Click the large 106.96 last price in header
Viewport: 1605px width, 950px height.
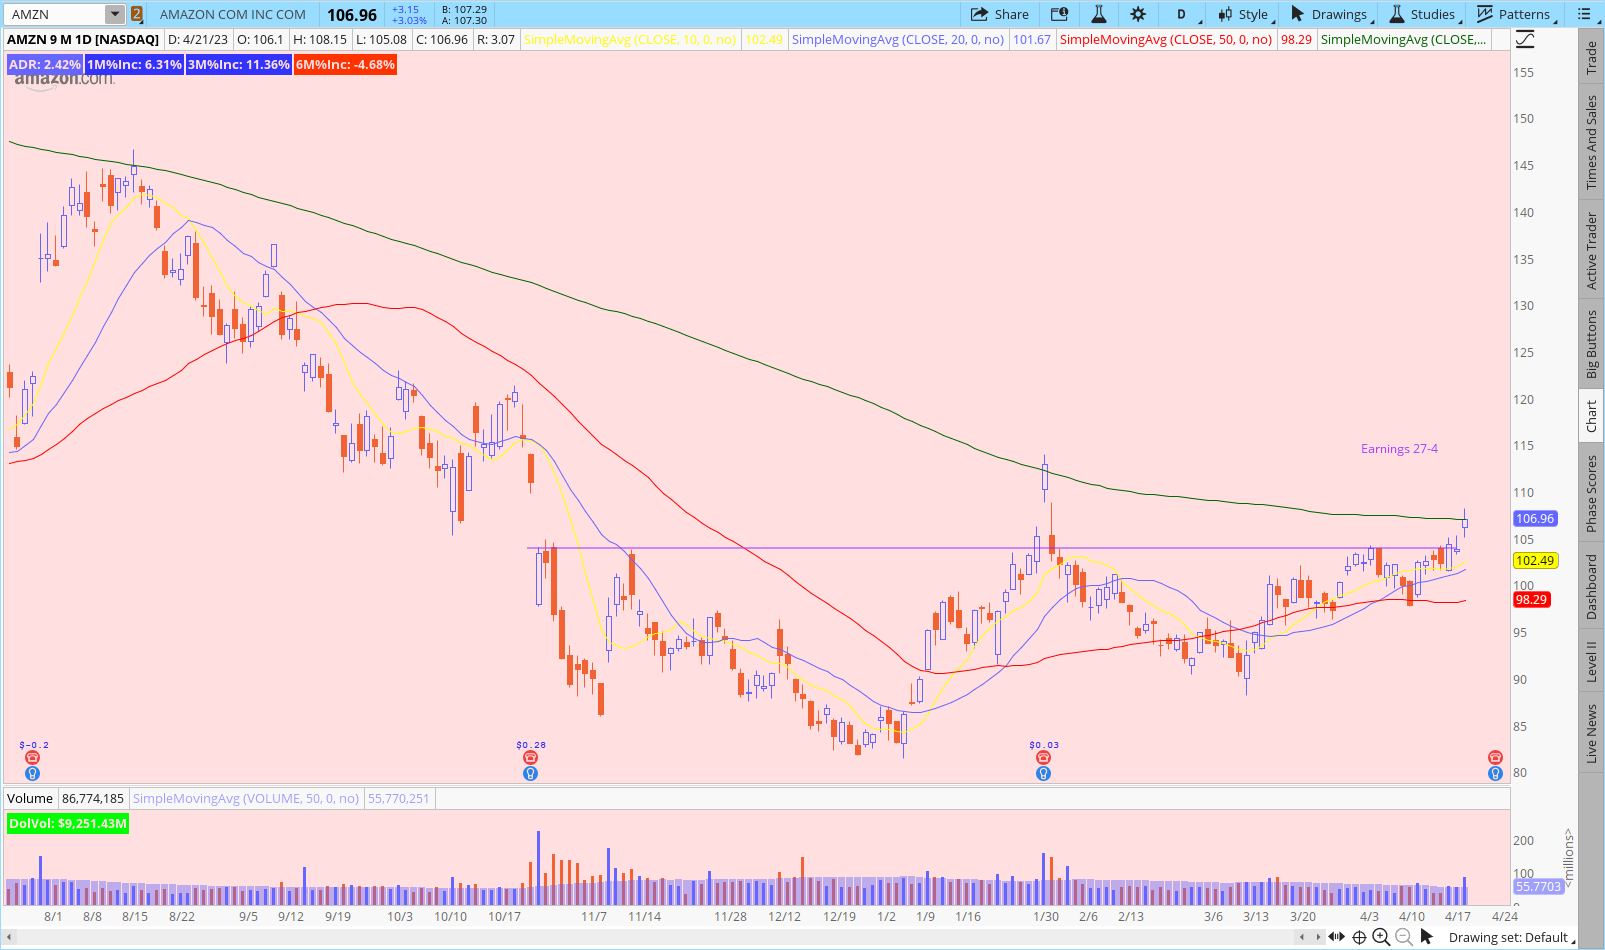(352, 15)
